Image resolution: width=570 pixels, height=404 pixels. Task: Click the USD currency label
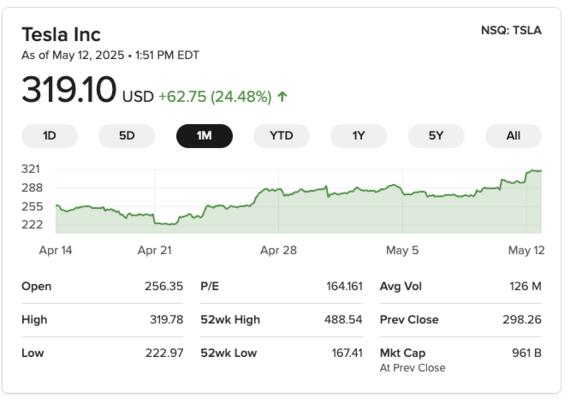coord(138,97)
